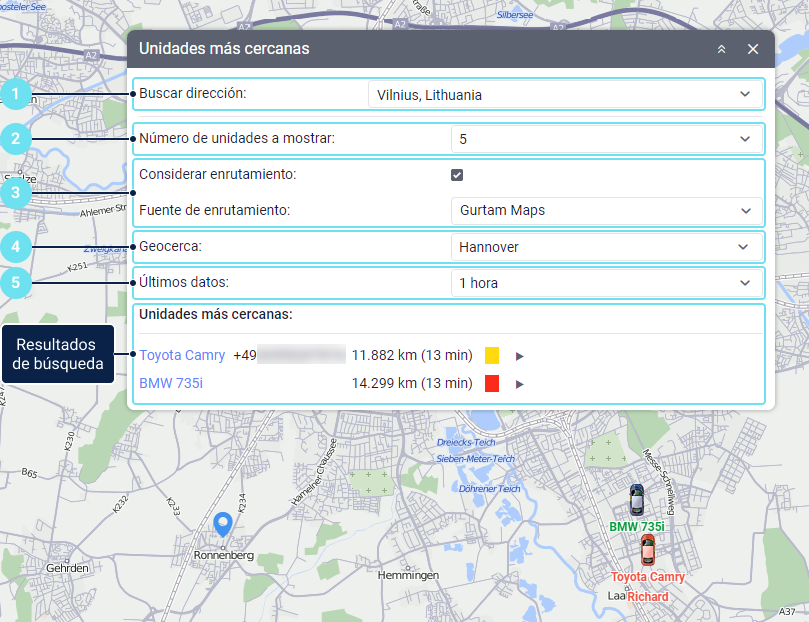809x622 pixels.
Task: Click the play arrow for Toyota Camry
Action: click(519, 355)
